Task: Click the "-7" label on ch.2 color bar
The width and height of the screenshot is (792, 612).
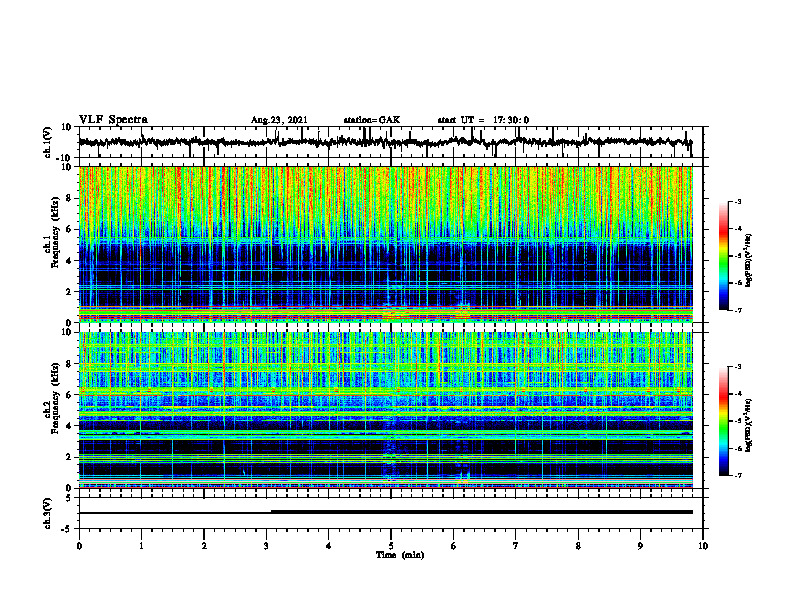Action: pos(737,476)
